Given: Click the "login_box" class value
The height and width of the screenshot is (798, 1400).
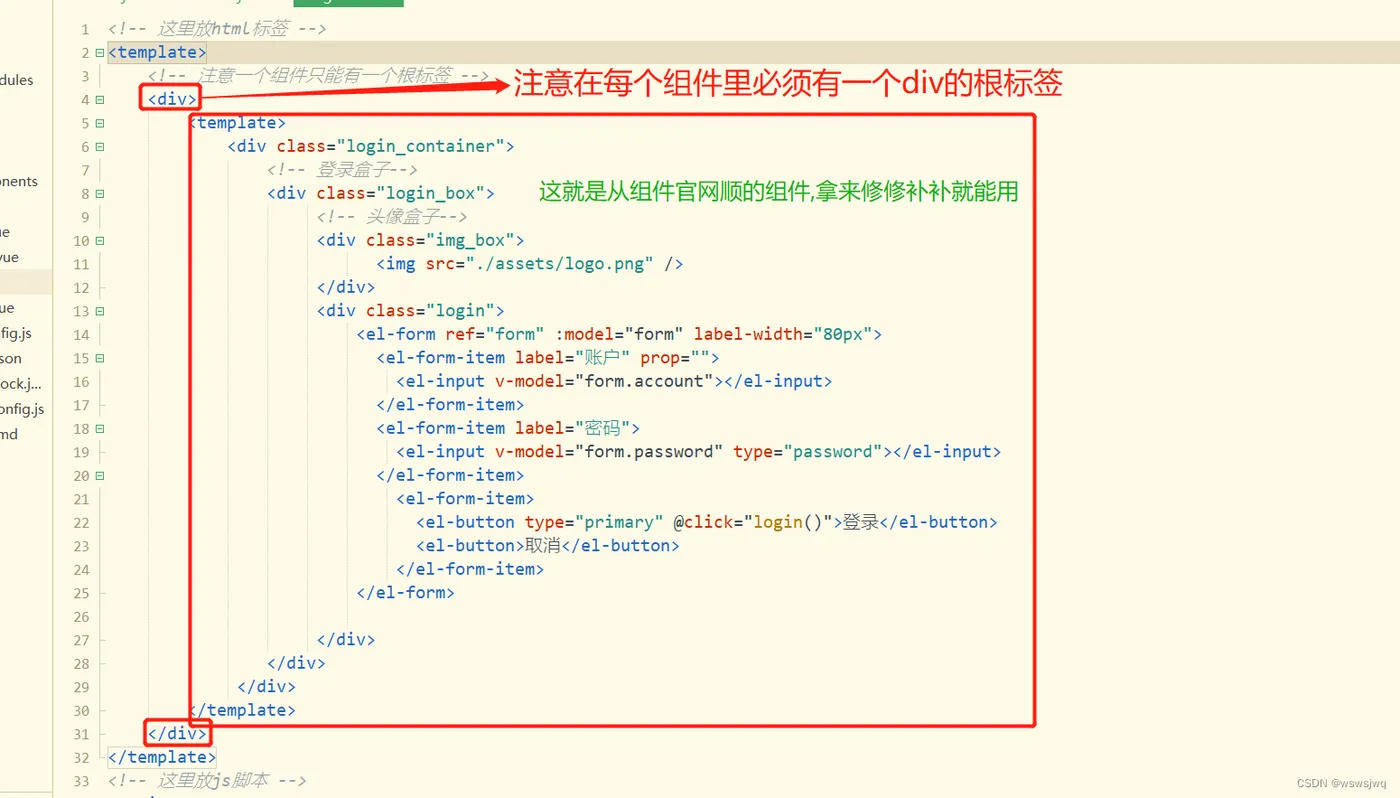Looking at the screenshot, I should click(430, 194).
